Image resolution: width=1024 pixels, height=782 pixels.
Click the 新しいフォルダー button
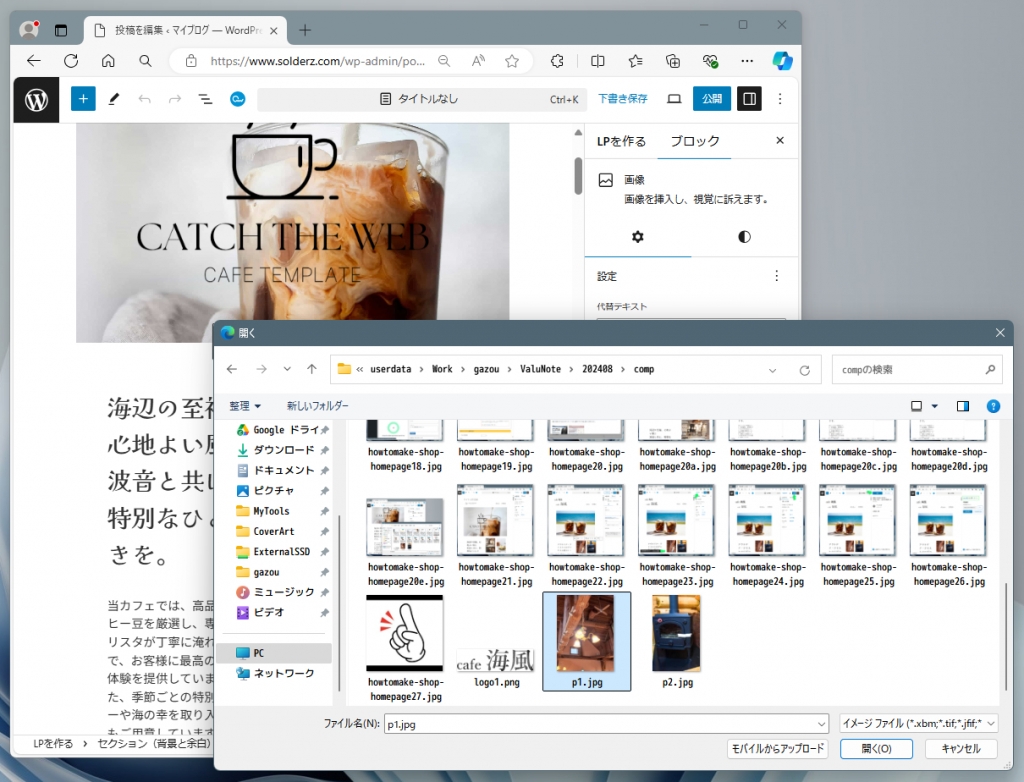pyautogui.click(x=317, y=406)
